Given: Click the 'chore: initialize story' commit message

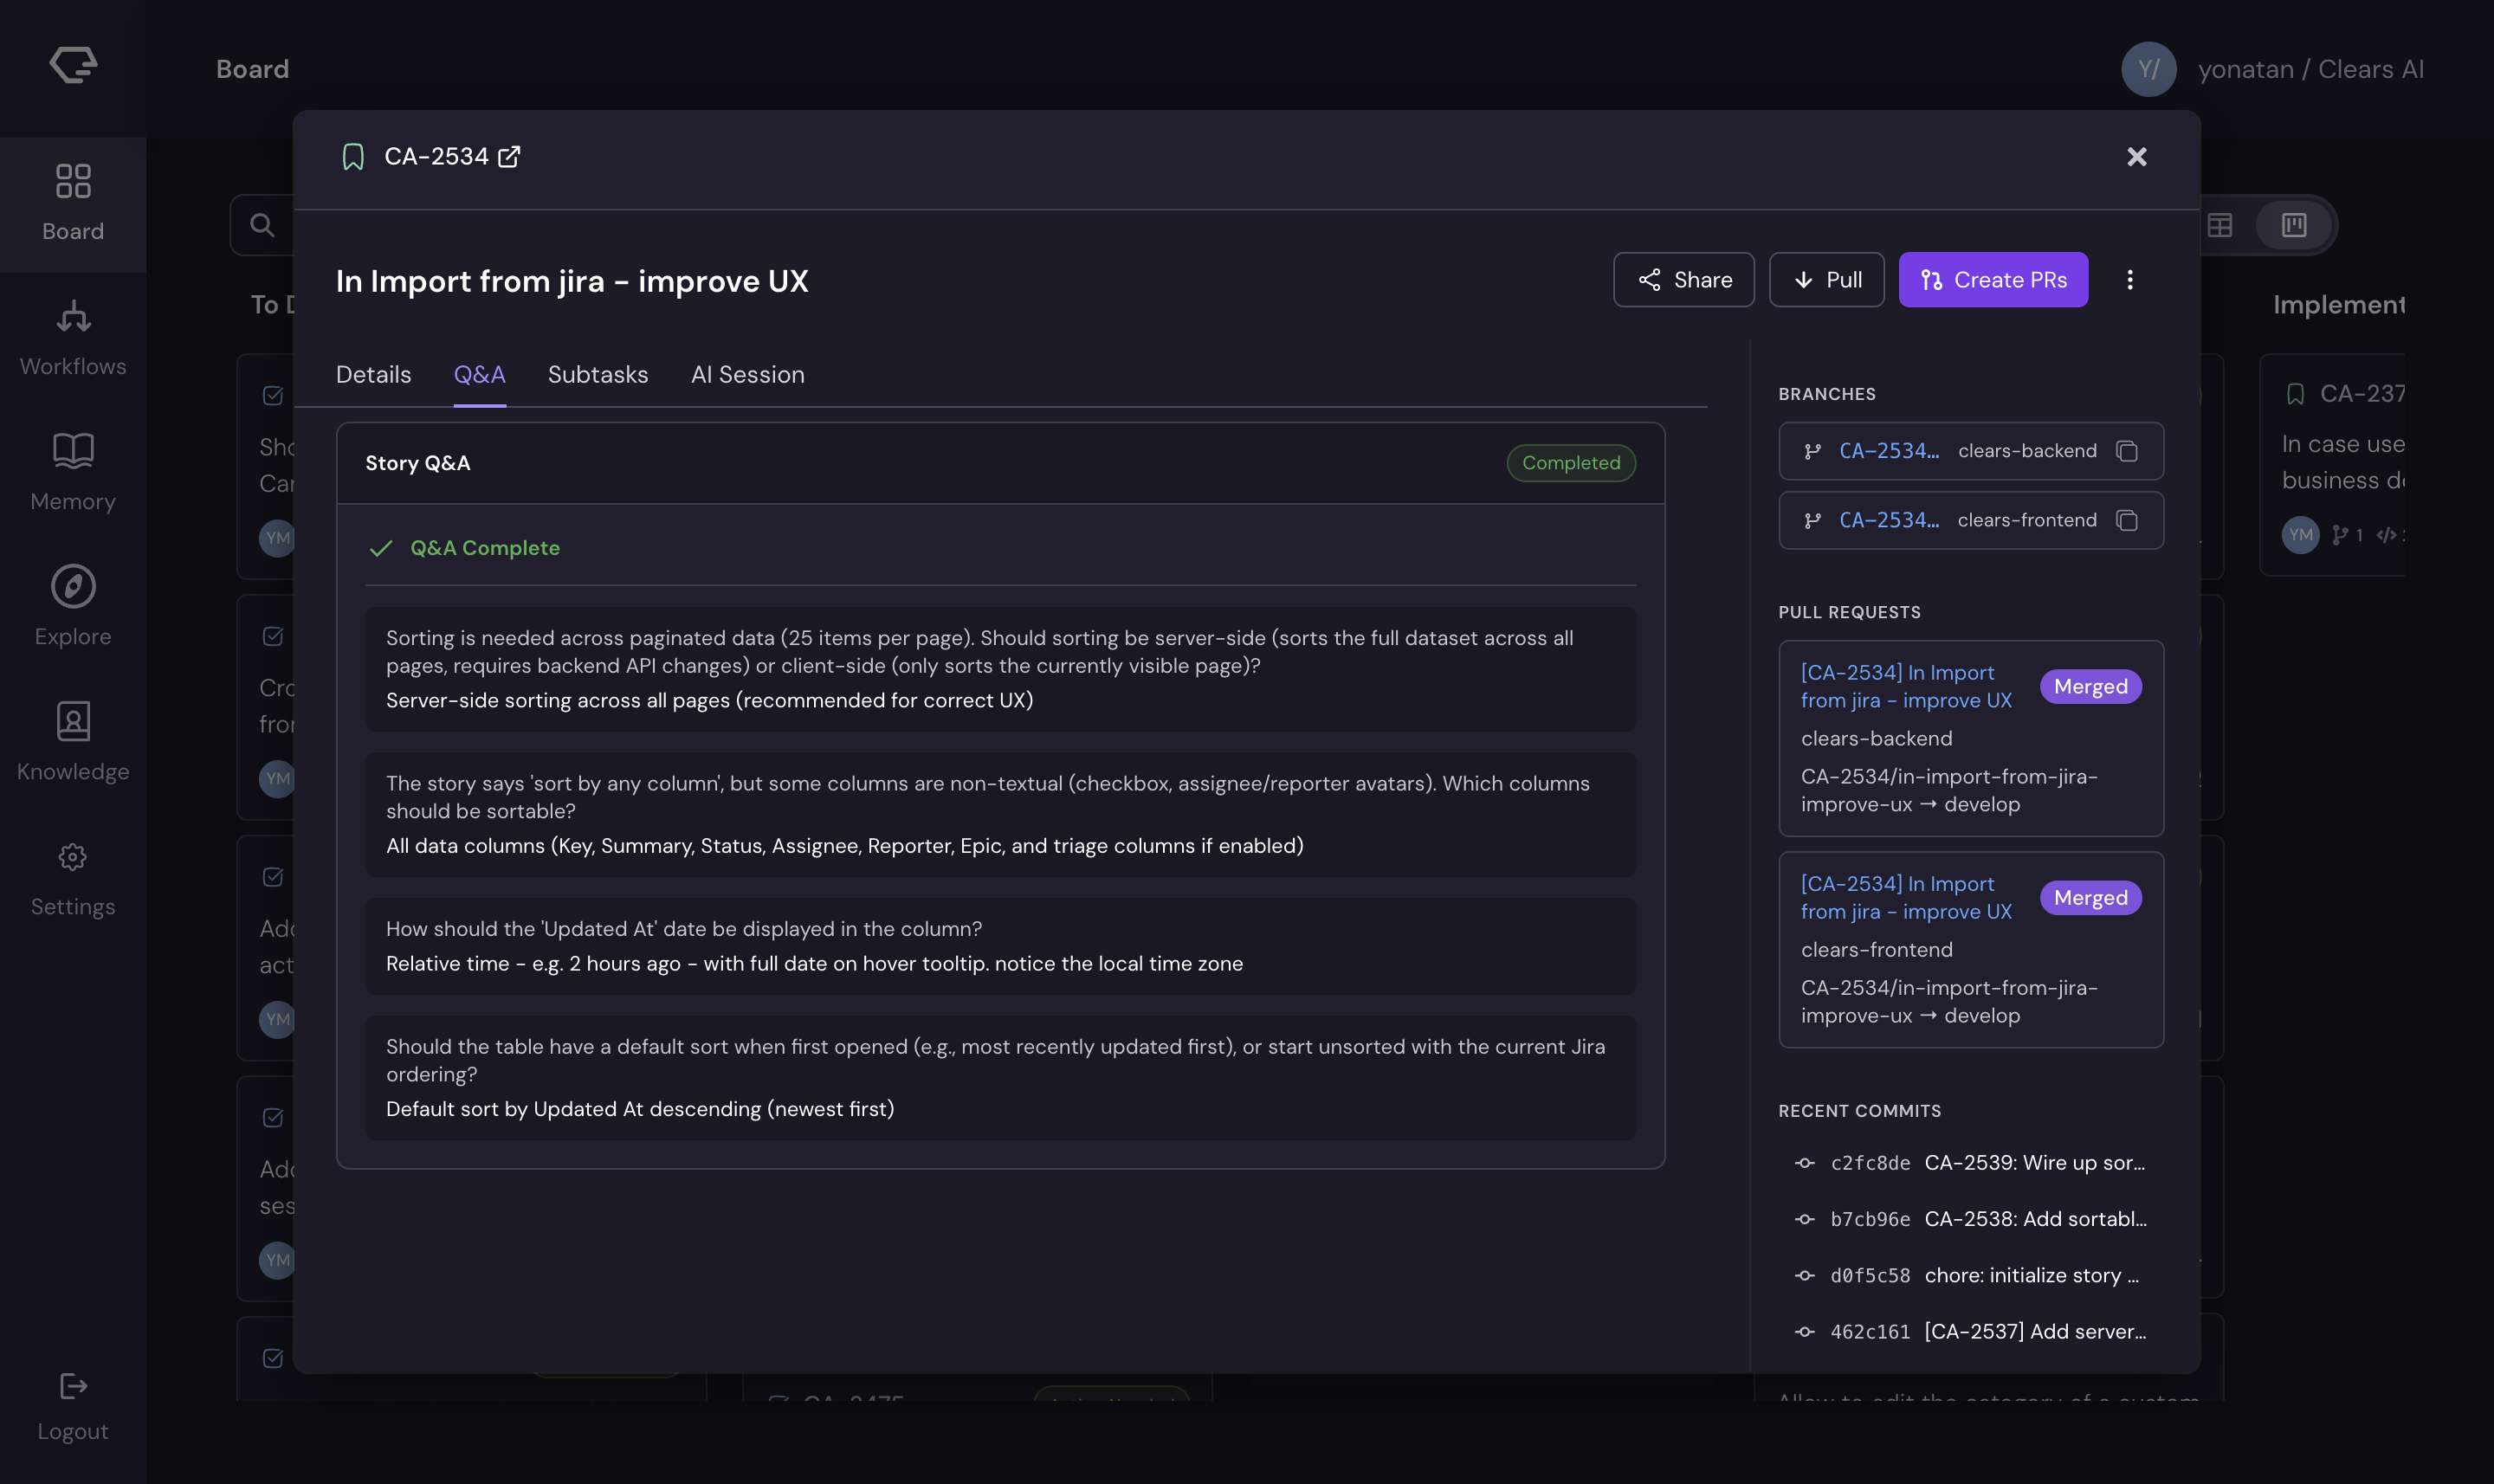Looking at the screenshot, I should pos(2032,1275).
